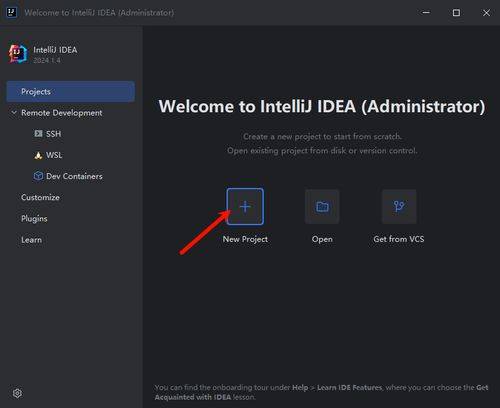
Task: Click the IntelliJ IDEA logo in sidebar
Action: (x=18, y=54)
